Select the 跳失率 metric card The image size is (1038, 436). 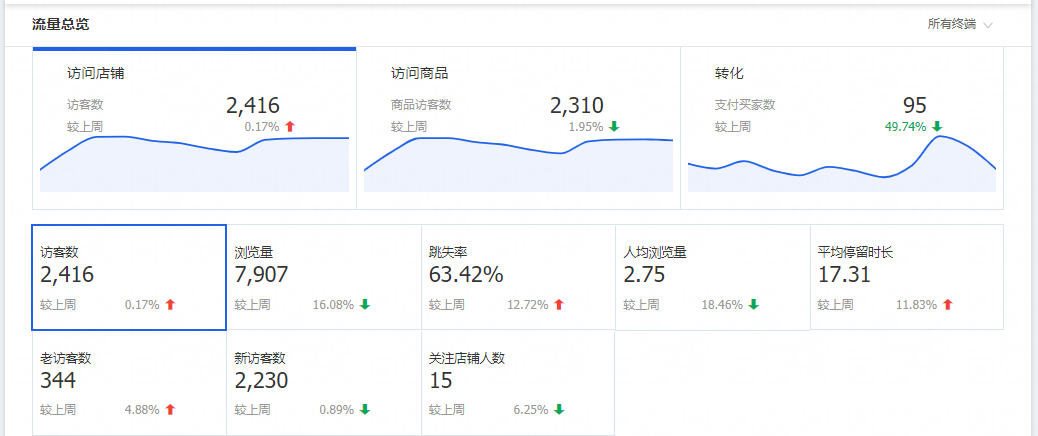517,277
